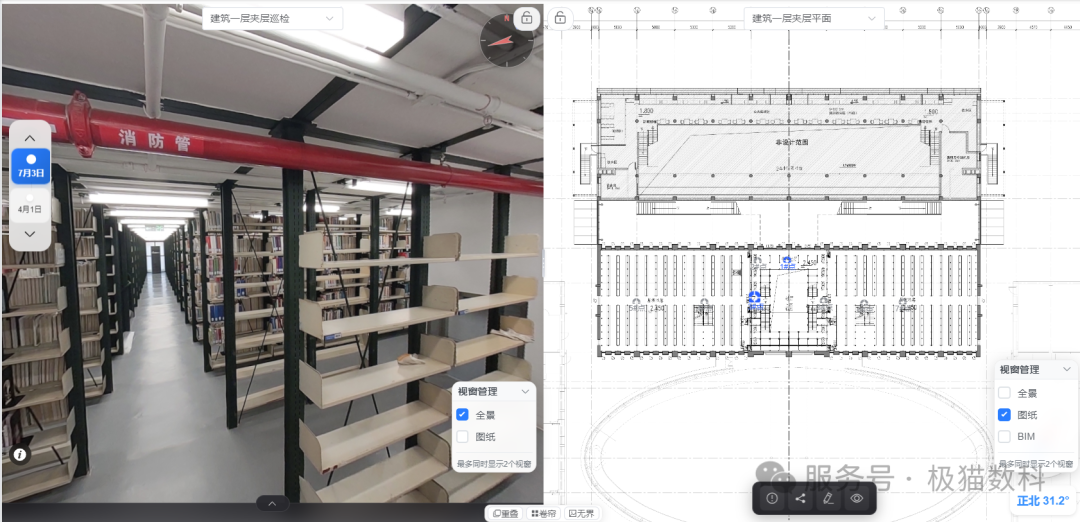Open the 建筑一层夹层巡检 dropdown
1080x522 pixels.
pyautogui.click(x=272, y=19)
